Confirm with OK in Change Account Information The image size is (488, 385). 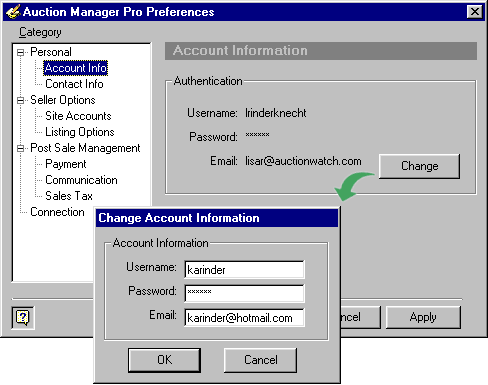point(164,360)
